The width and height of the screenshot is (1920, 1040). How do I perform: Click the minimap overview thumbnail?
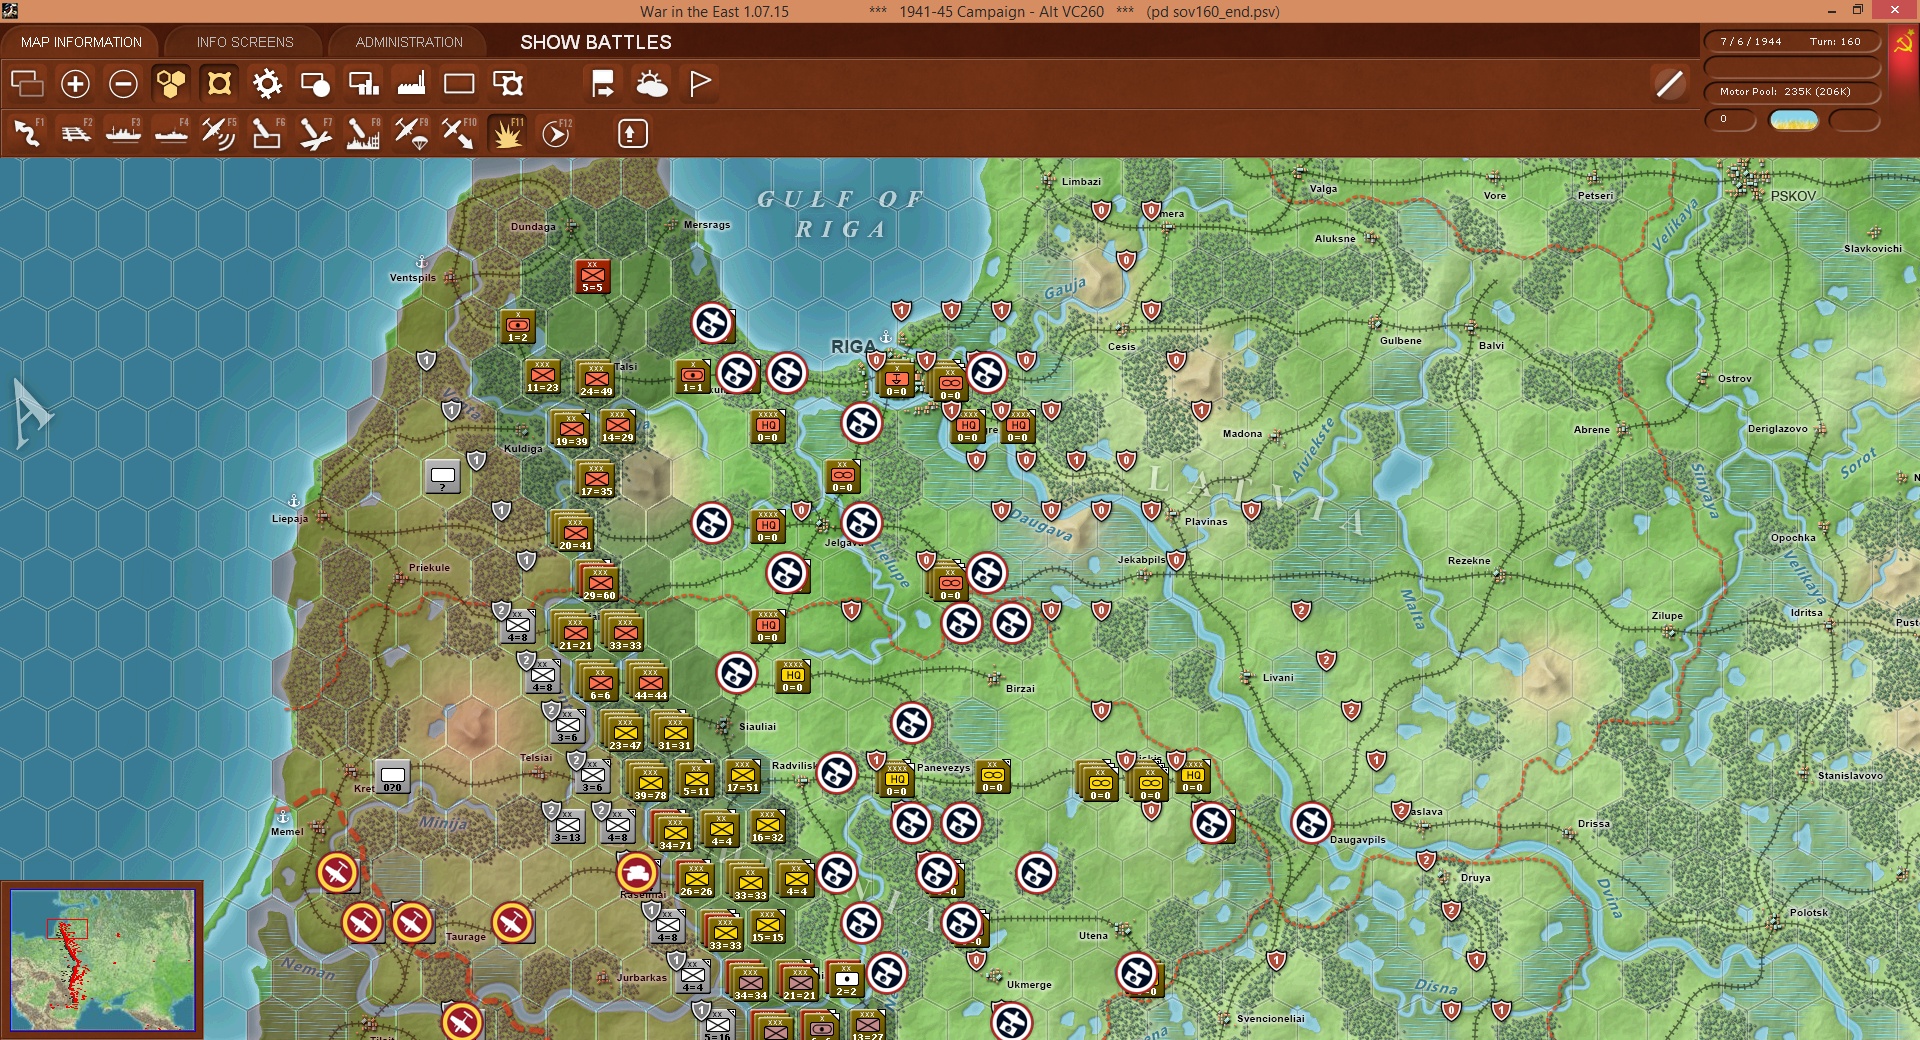tap(102, 960)
